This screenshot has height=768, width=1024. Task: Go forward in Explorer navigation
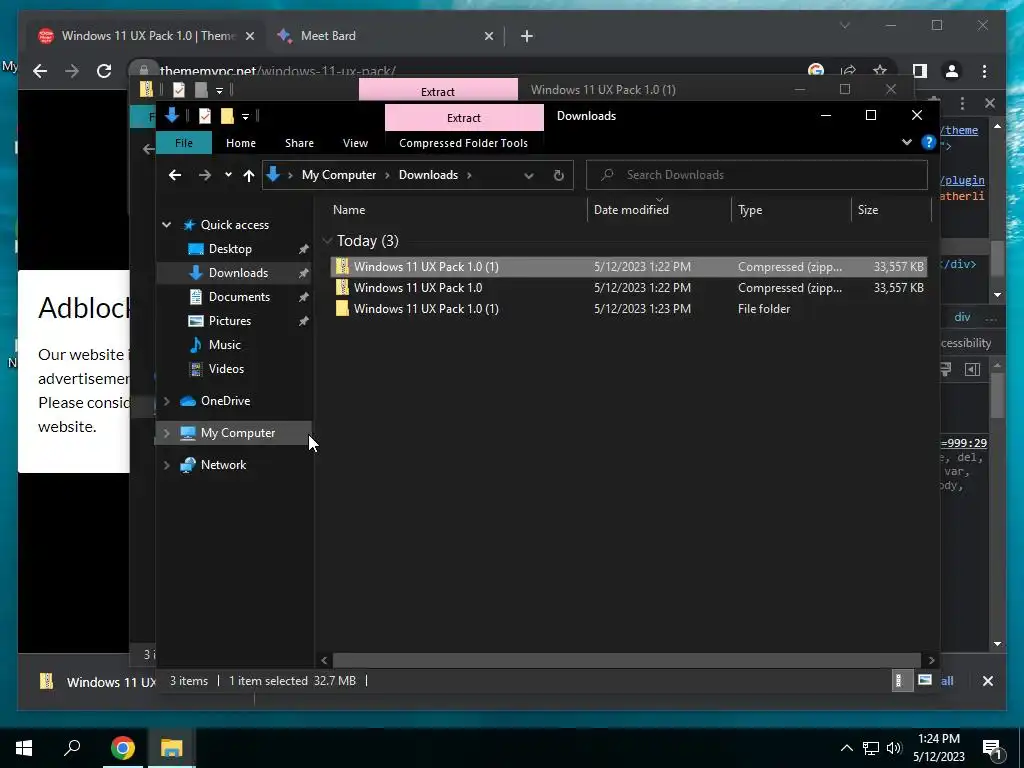(x=204, y=175)
